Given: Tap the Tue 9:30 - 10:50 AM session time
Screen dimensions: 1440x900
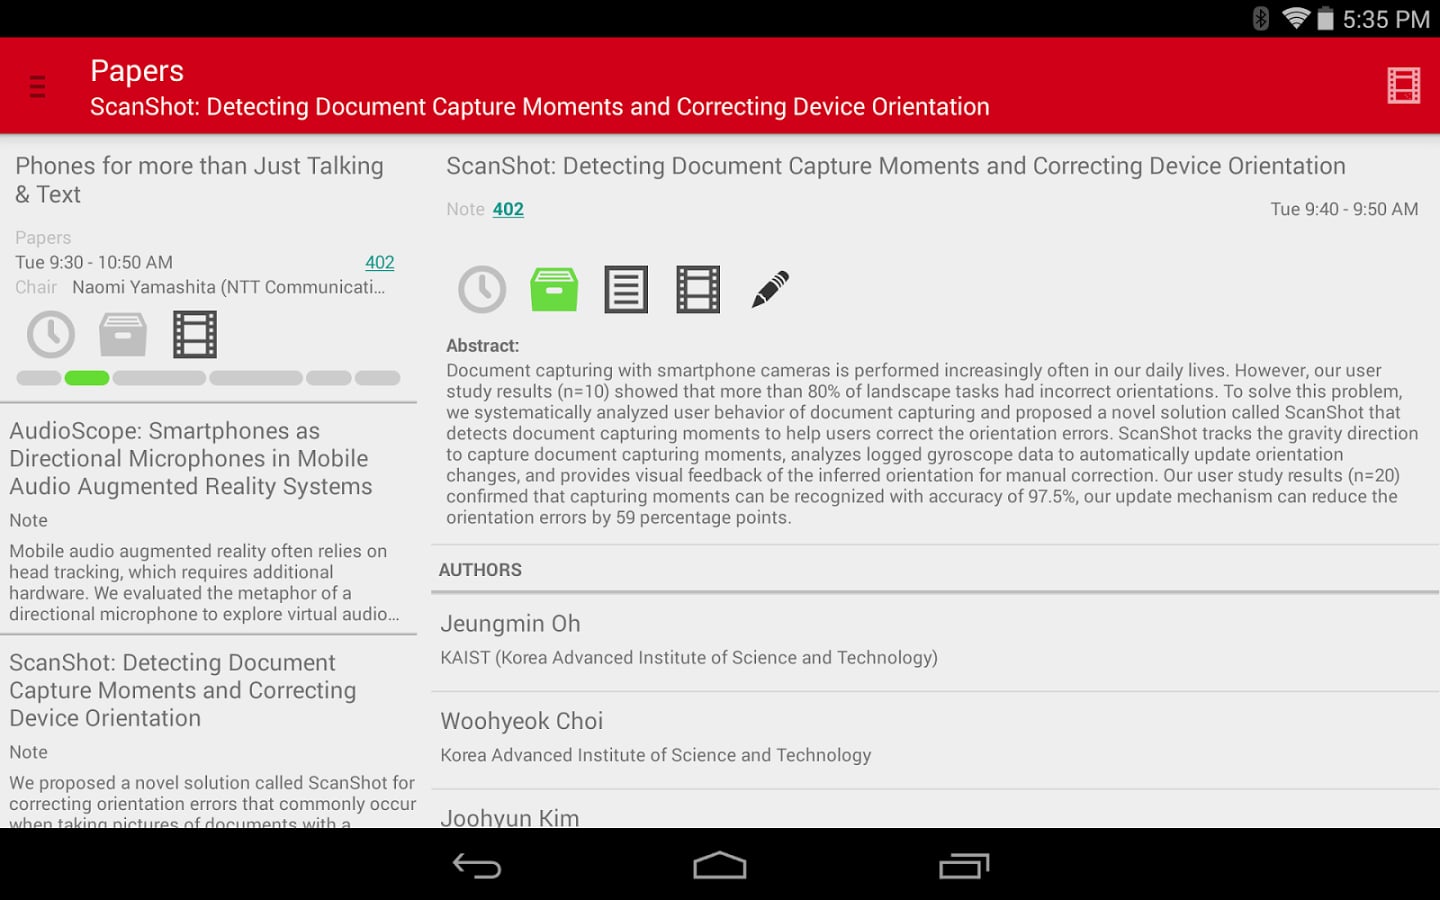Looking at the screenshot, I should pos(94,262).
